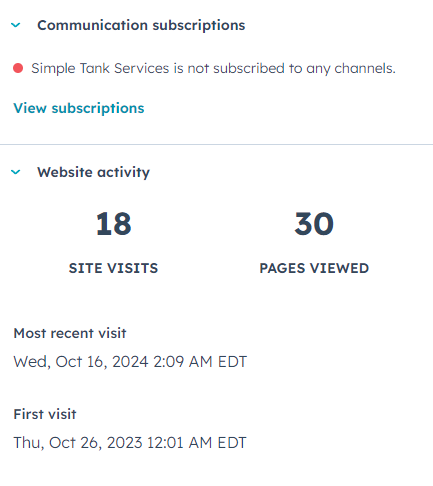Click the not subscribed to any channels message

click(213, 69)
